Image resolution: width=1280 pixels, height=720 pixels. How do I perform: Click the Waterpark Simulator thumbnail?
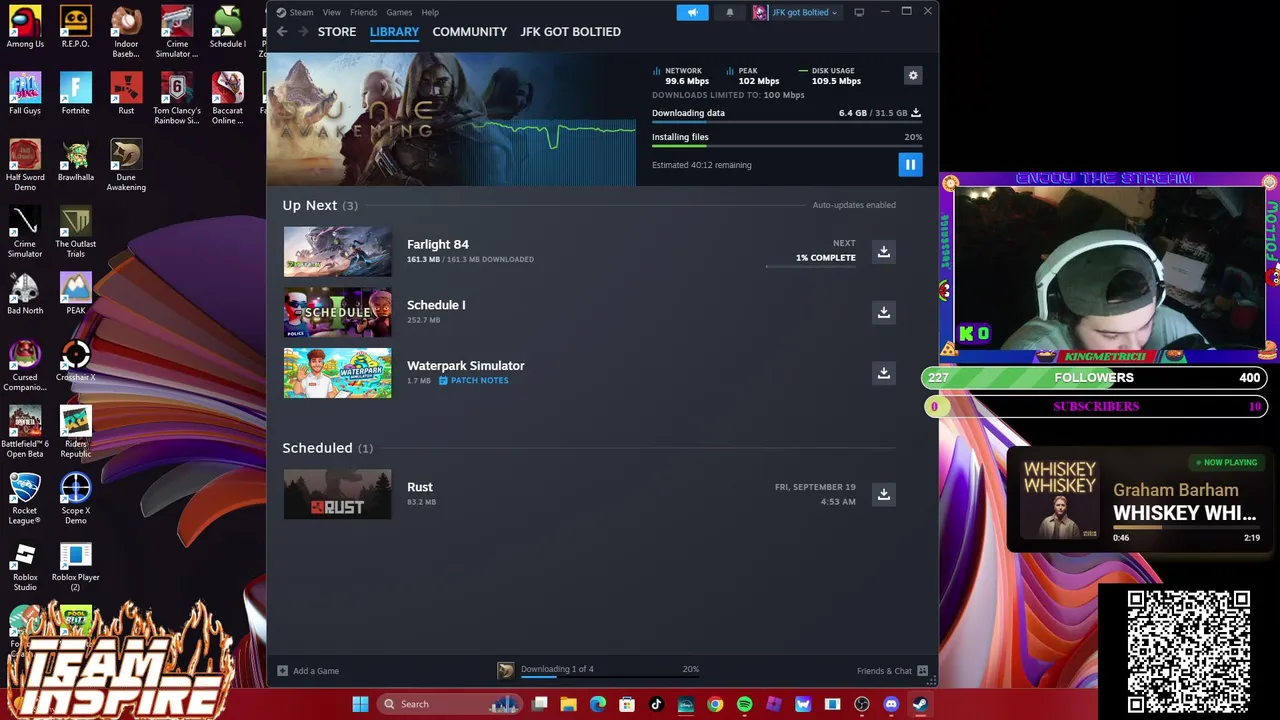tap(337, 373)
